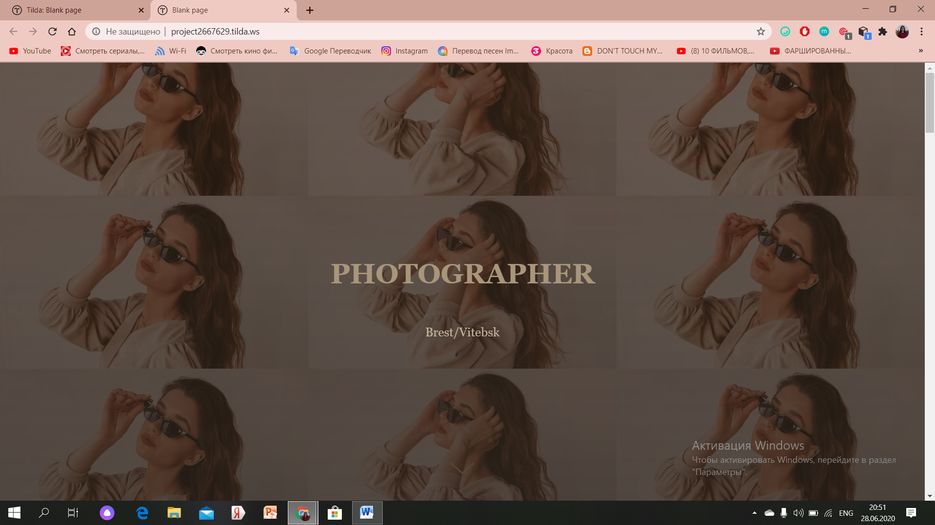Open the Wi-Fi network tray icon
This screenshot has width=935, height=525.
tap(828, 512)
